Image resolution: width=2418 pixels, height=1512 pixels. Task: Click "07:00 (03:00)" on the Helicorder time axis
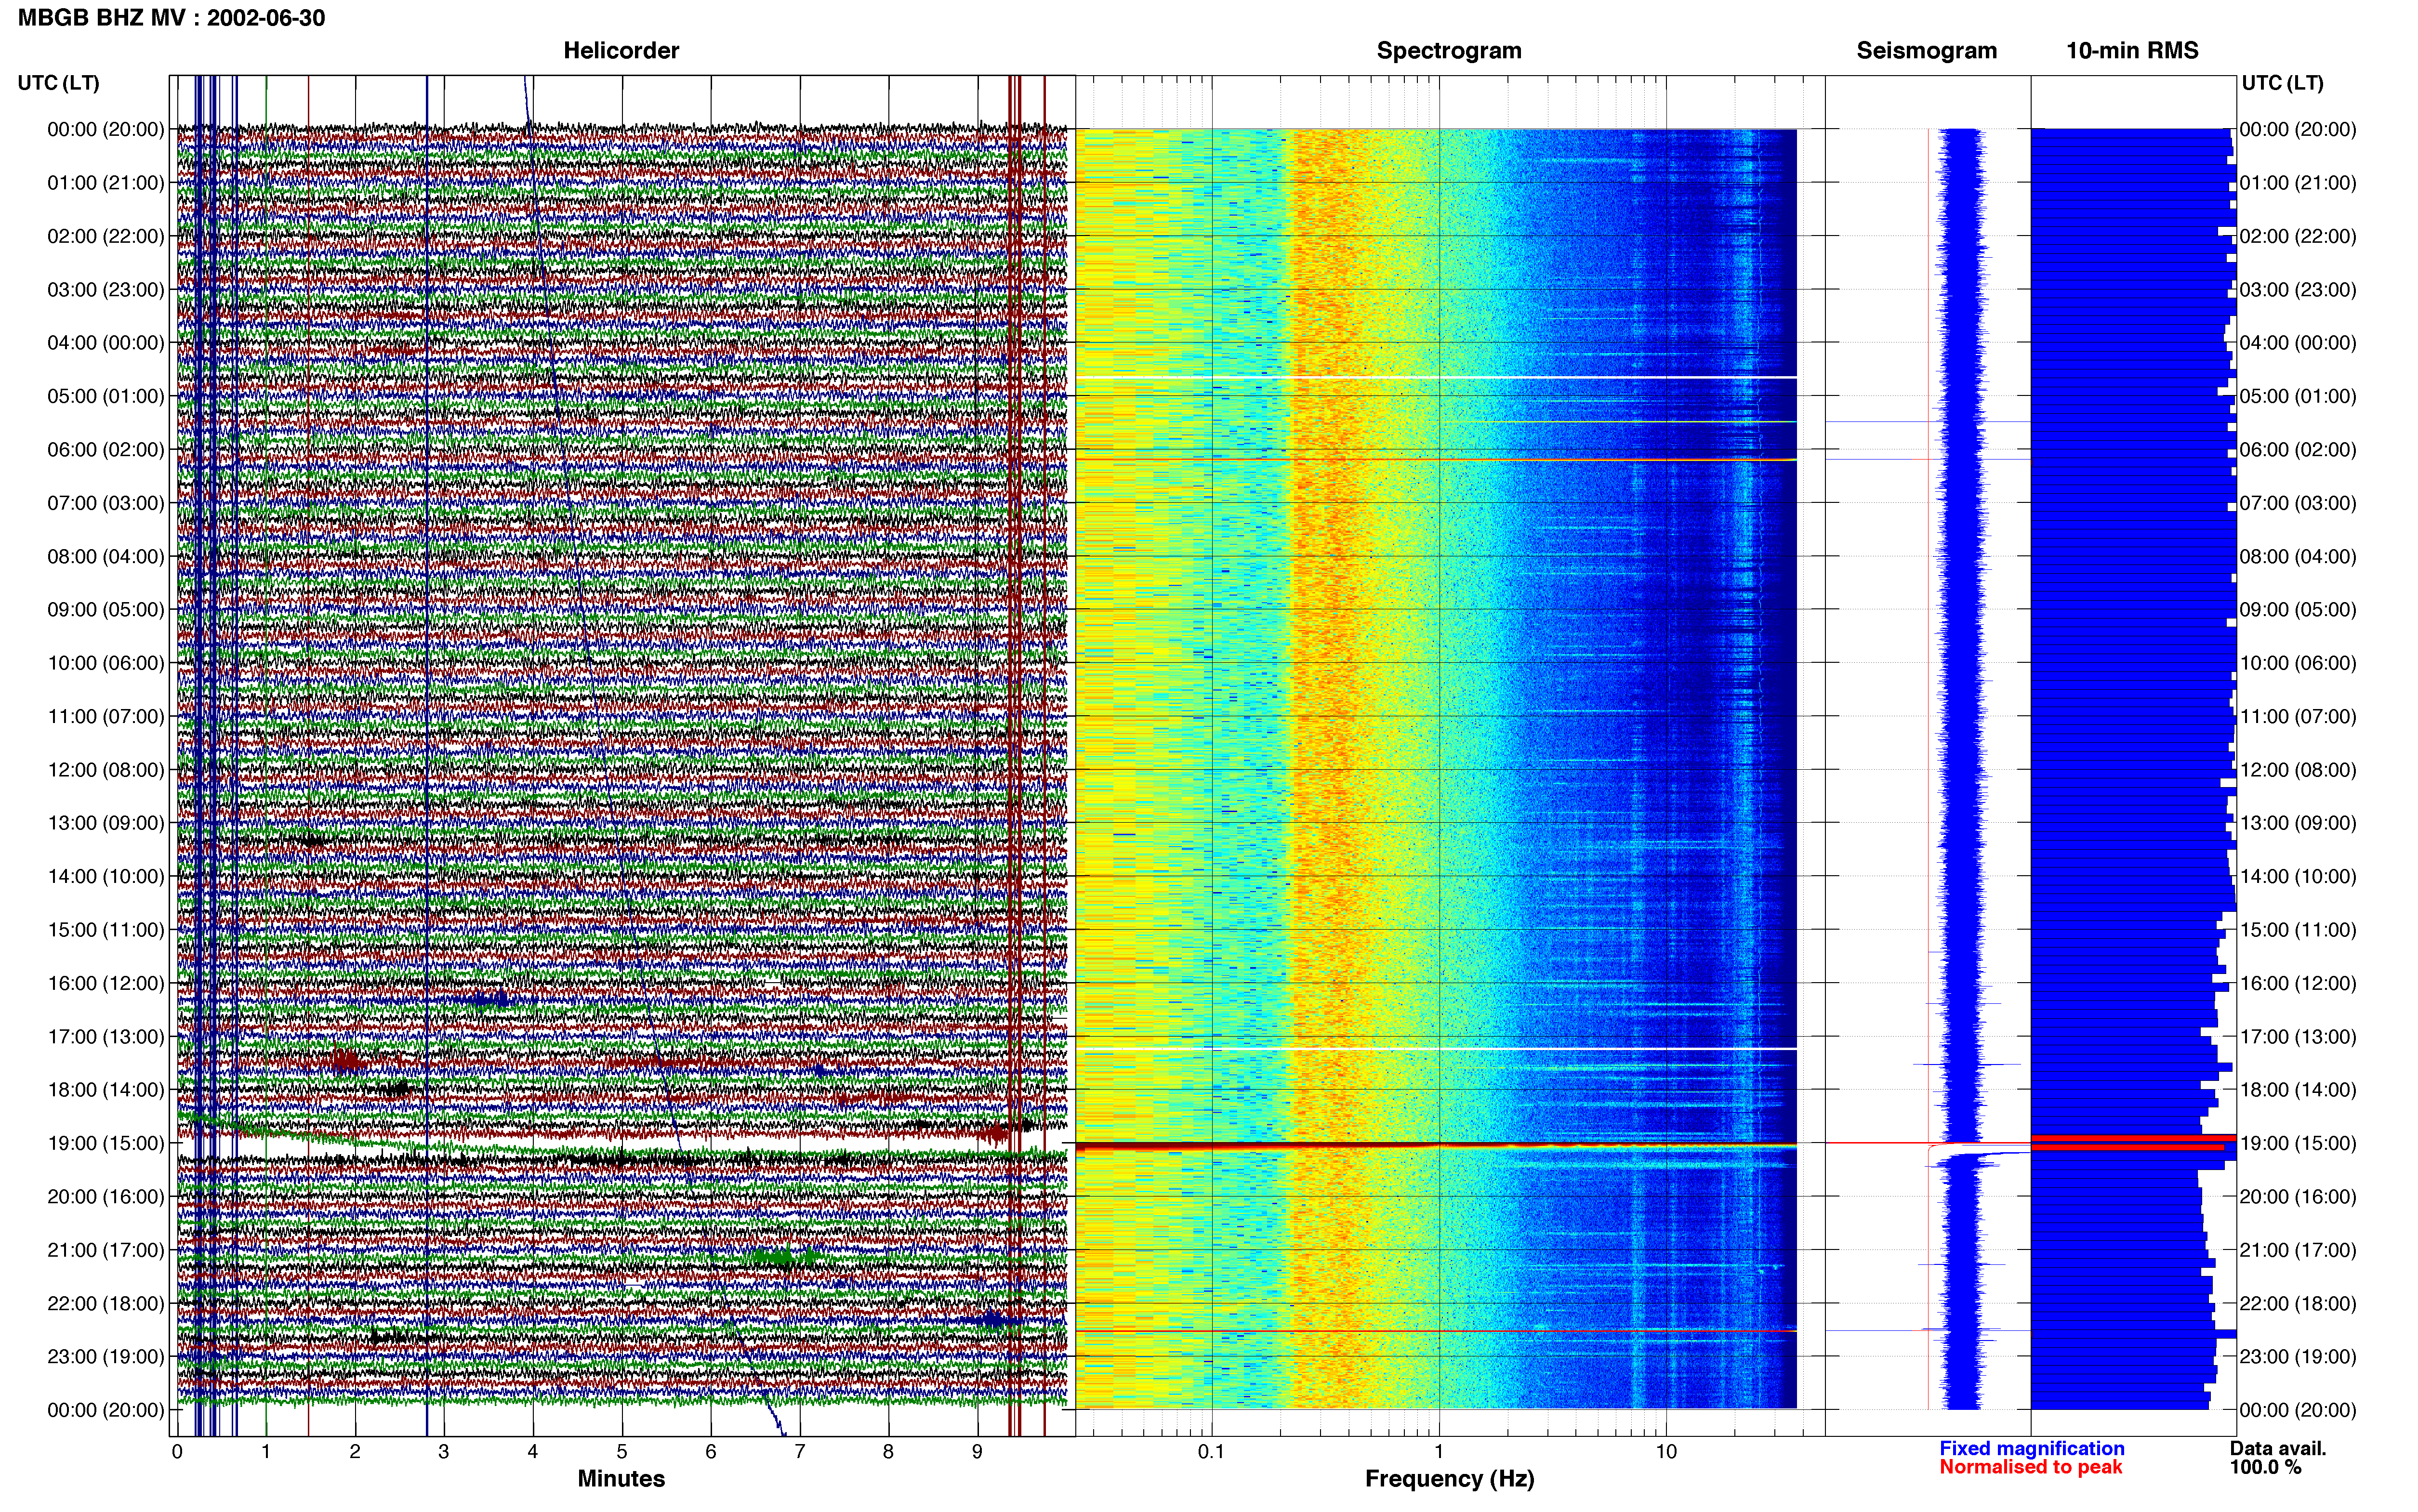click(x=106, y=503)
